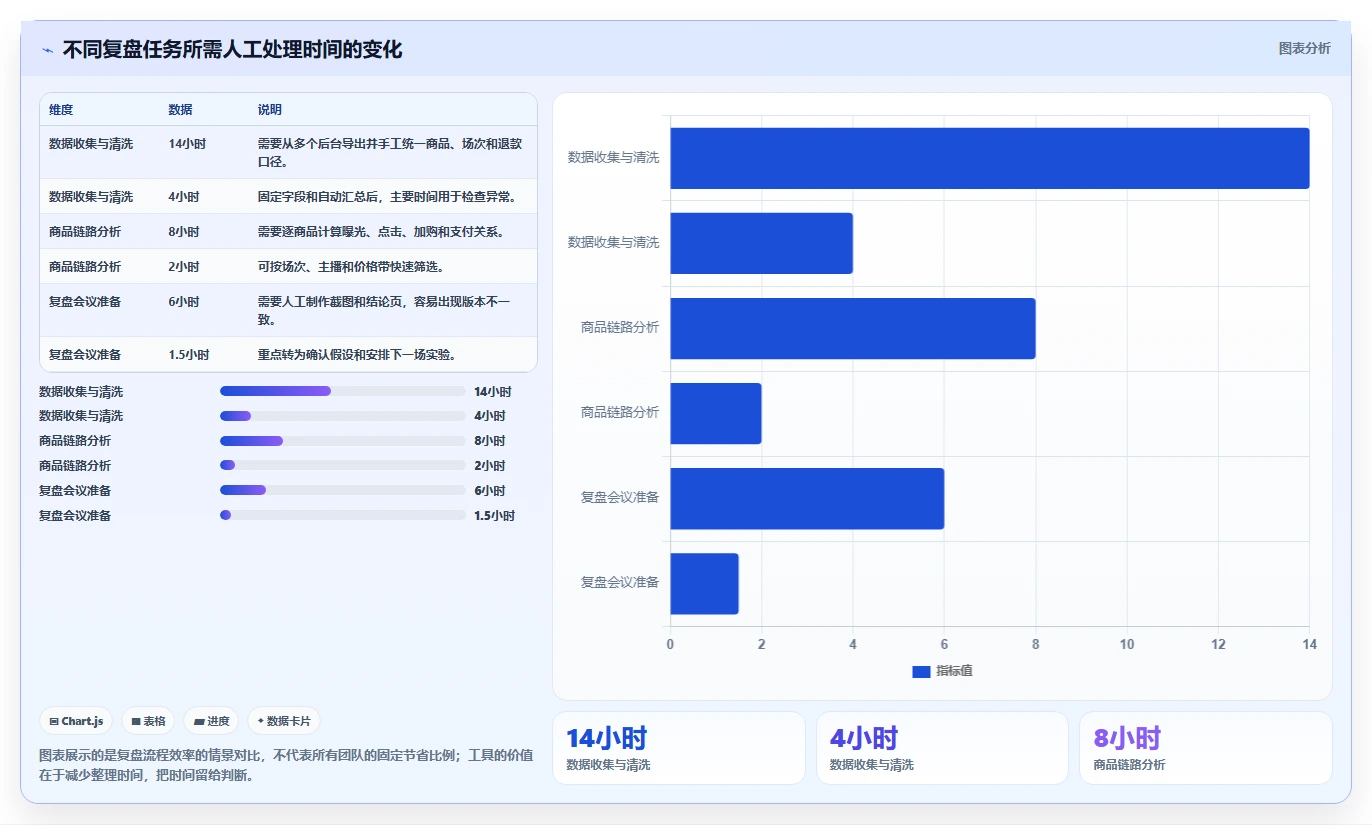Image resolution: width=1372 pixels, height=825 pixels.
Task: Open the 4小时 数据收集与清洗 data card
Action: point(942,748)
